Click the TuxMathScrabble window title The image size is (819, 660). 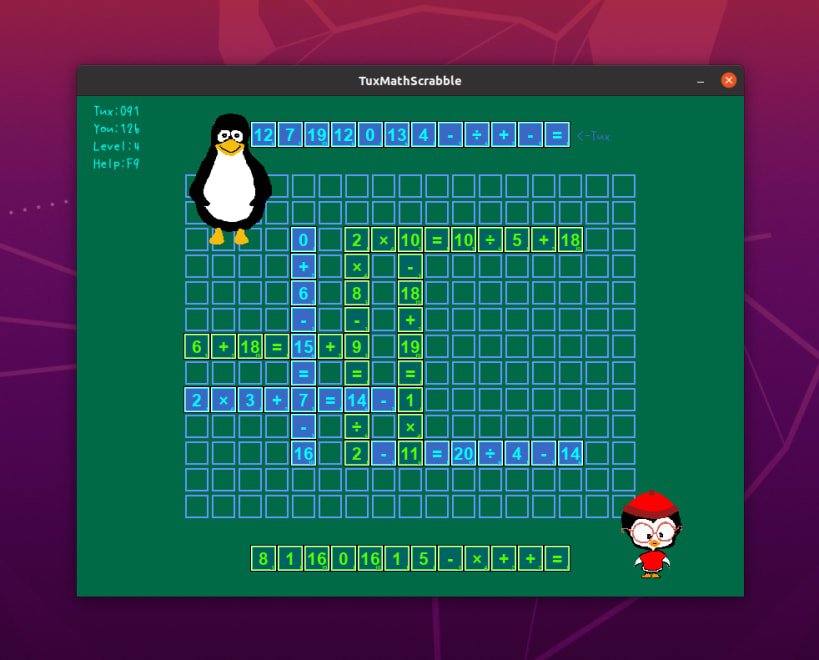tap(410, 81)
